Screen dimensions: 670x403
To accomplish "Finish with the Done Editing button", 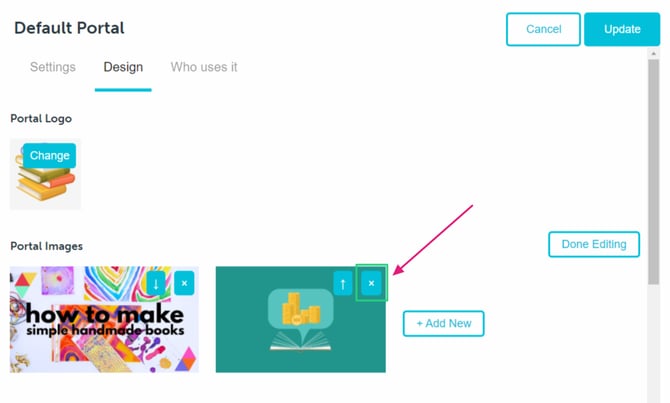I will (x=594, y=244).
